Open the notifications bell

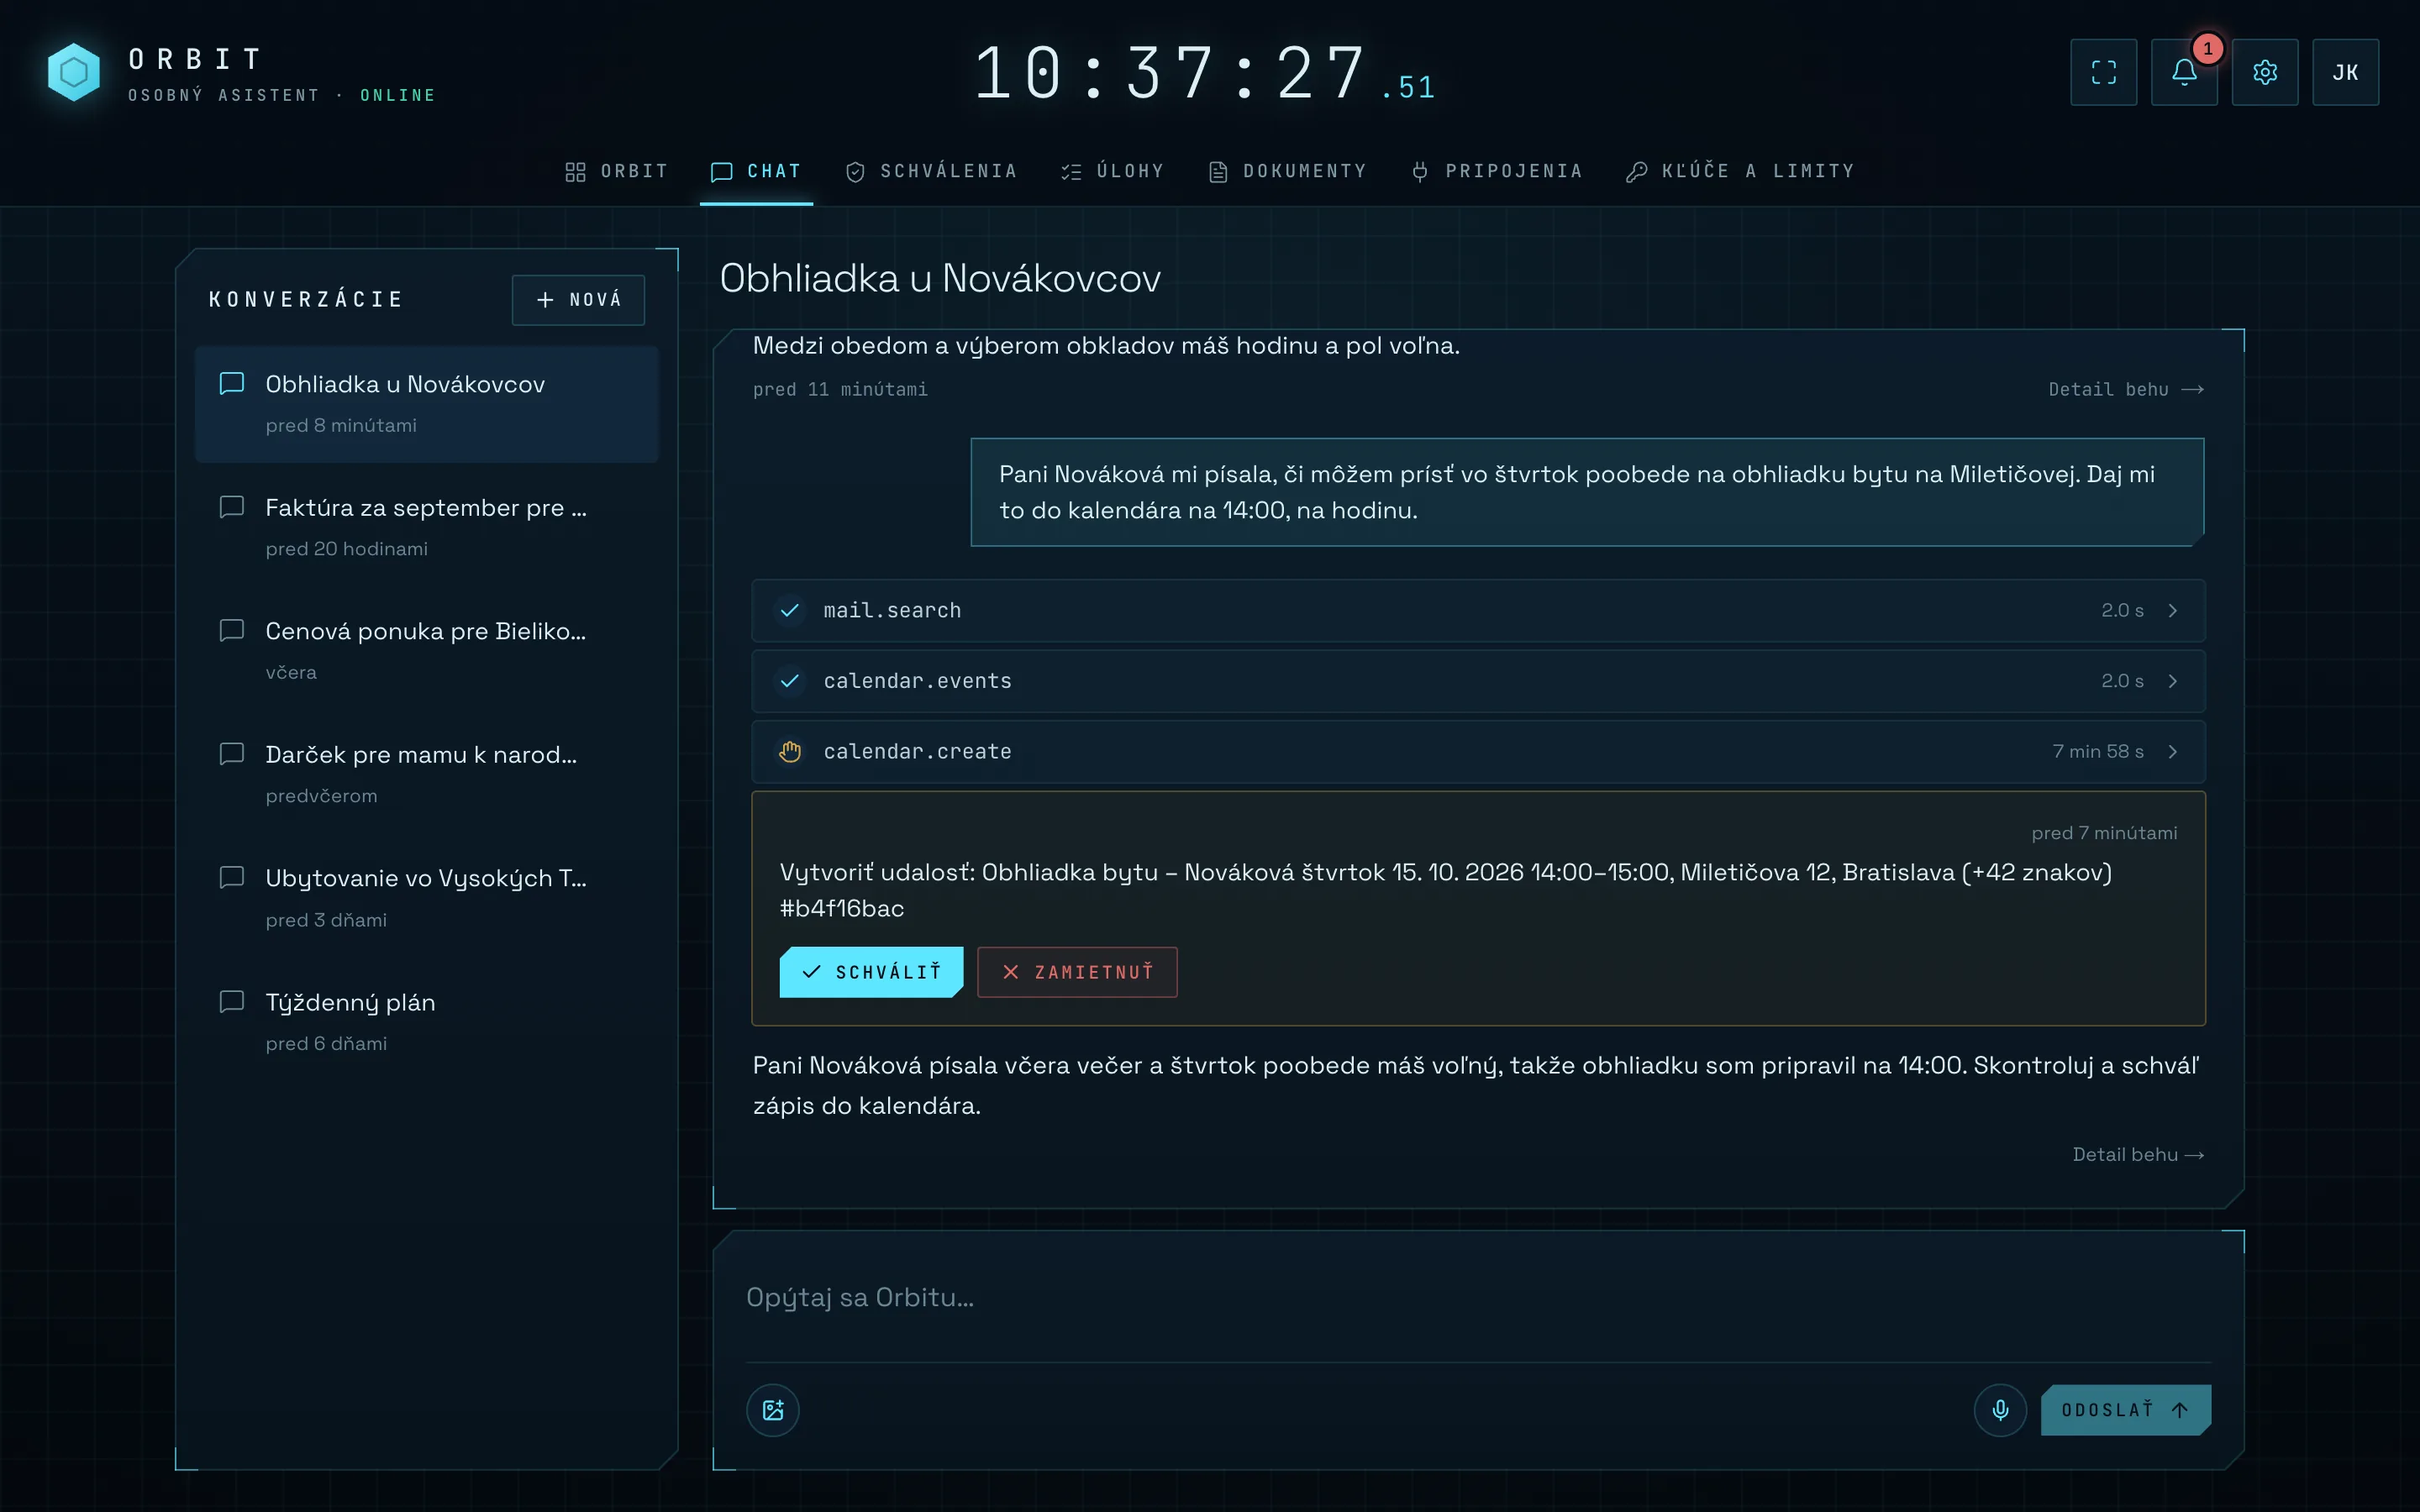coord(2184,72)
